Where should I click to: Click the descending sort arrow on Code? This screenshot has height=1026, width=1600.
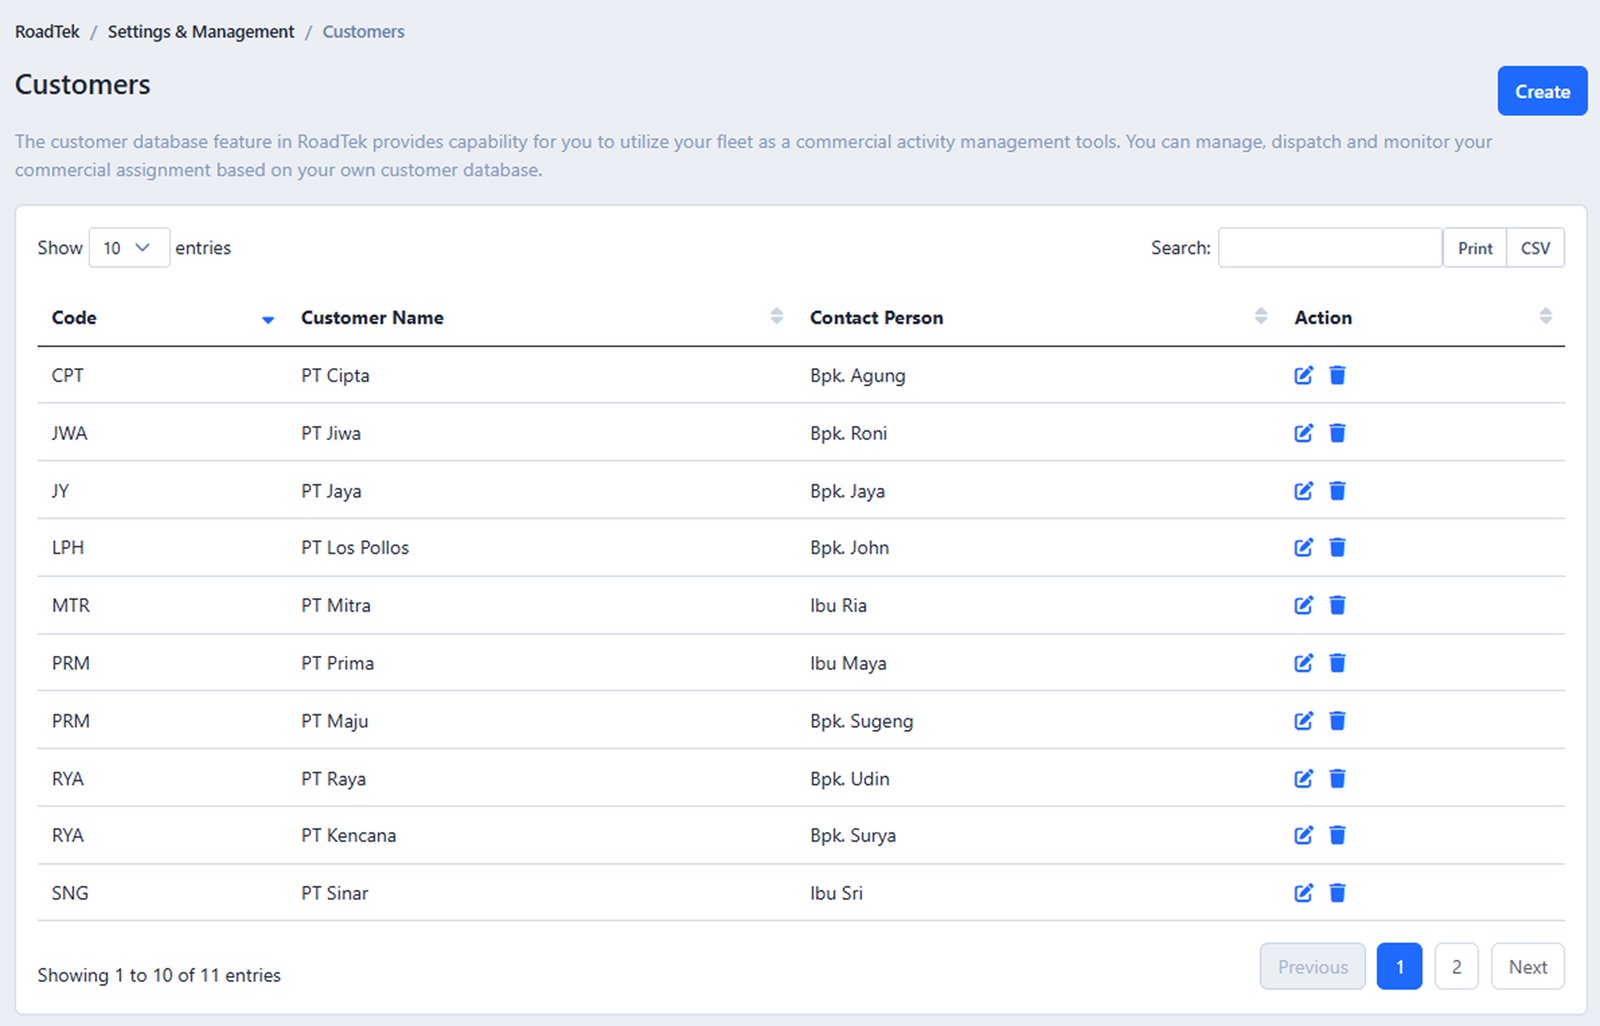[267, 321]
